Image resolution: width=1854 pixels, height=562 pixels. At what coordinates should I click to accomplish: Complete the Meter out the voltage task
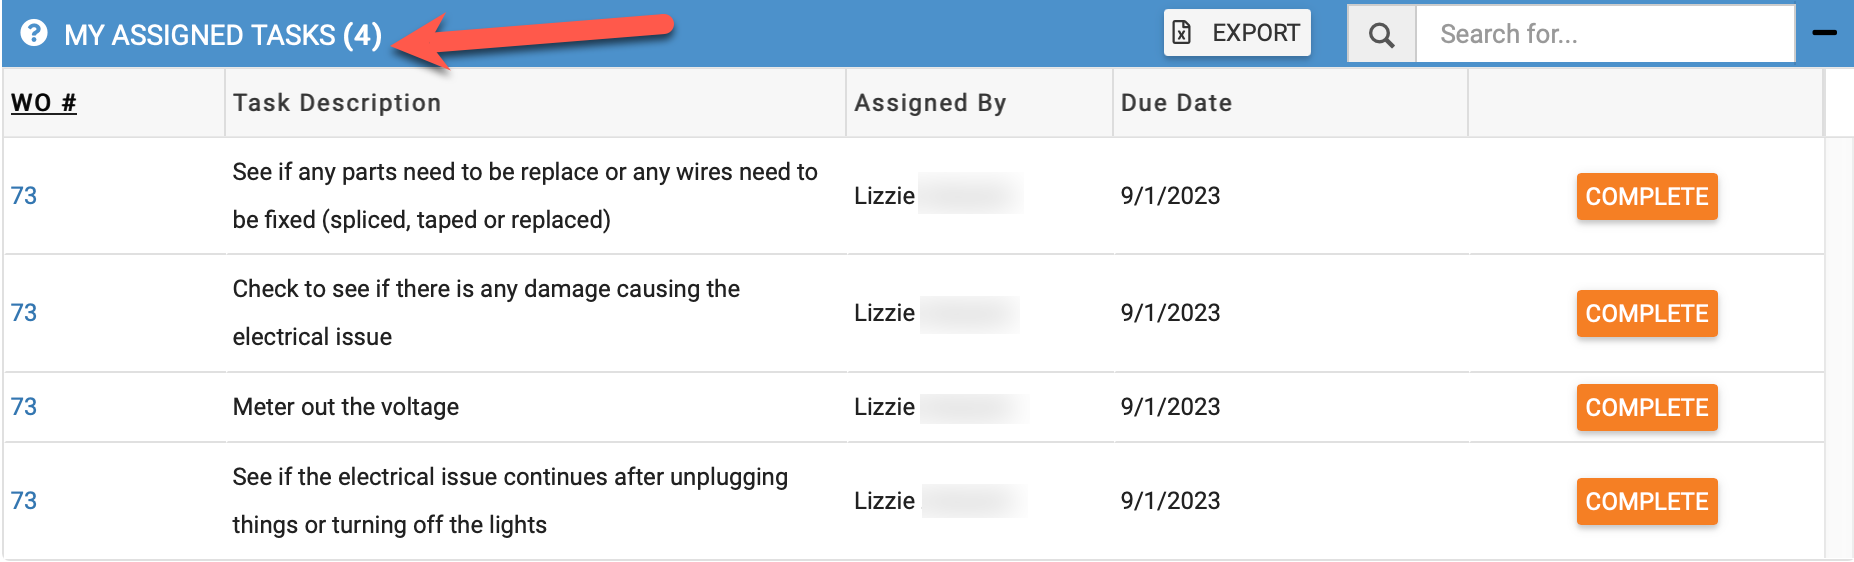1647,407
